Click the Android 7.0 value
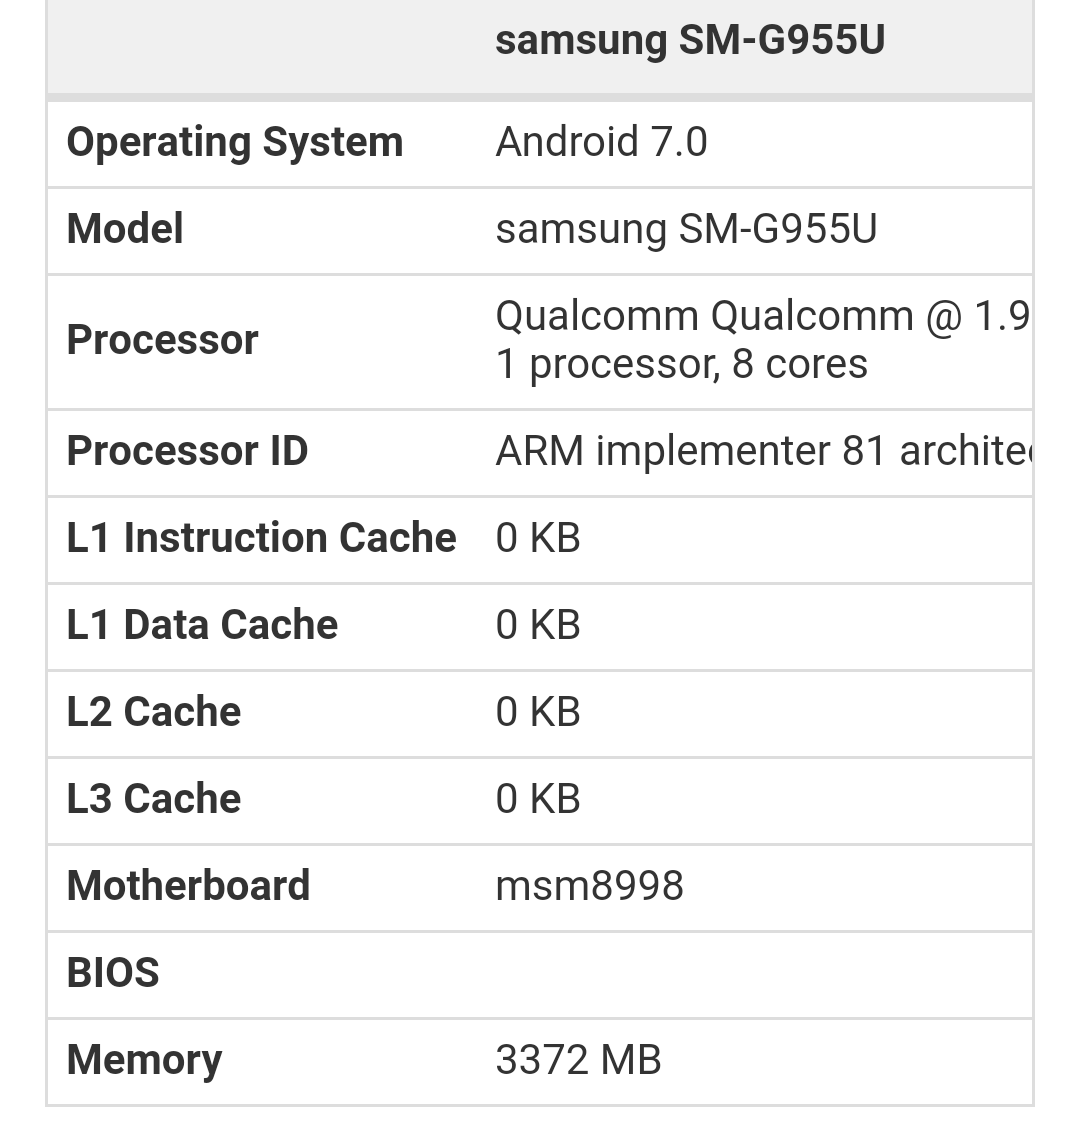 click(x=601, y=142)
